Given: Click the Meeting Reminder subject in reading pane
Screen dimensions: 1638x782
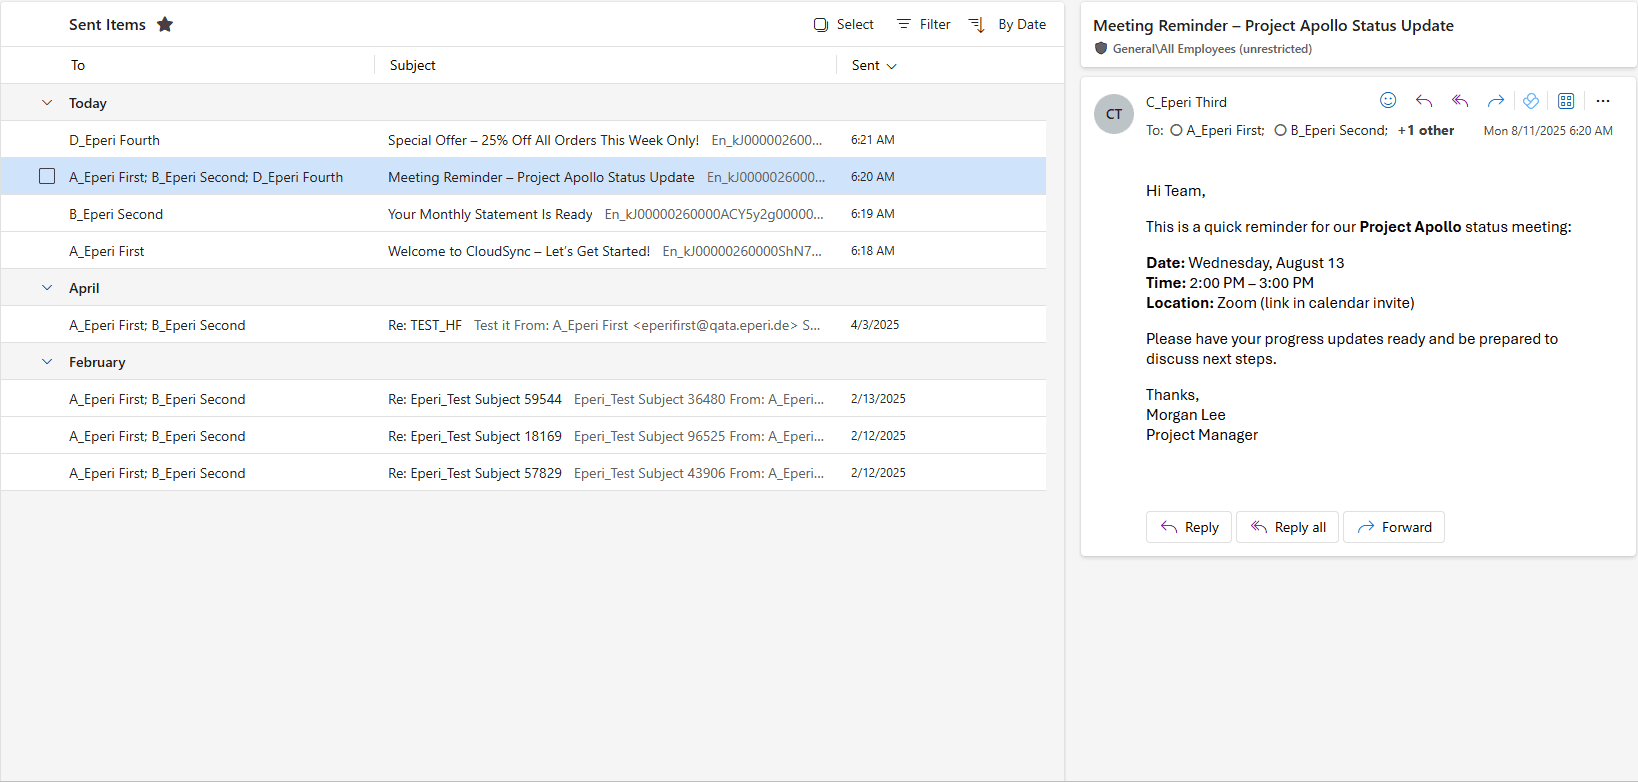Looking at the screenshot, I should pos(1273,25).
